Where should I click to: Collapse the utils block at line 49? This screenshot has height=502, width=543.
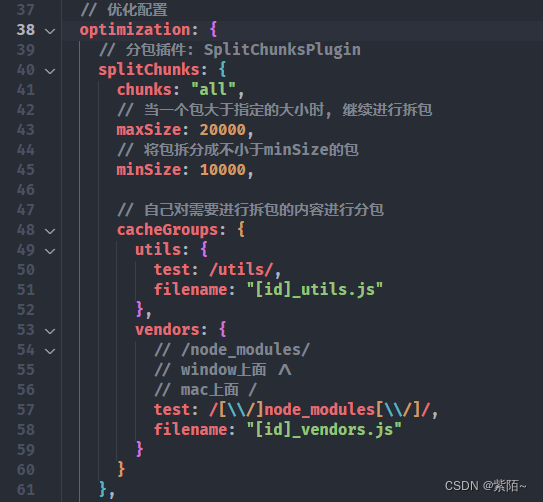point(50,251)
